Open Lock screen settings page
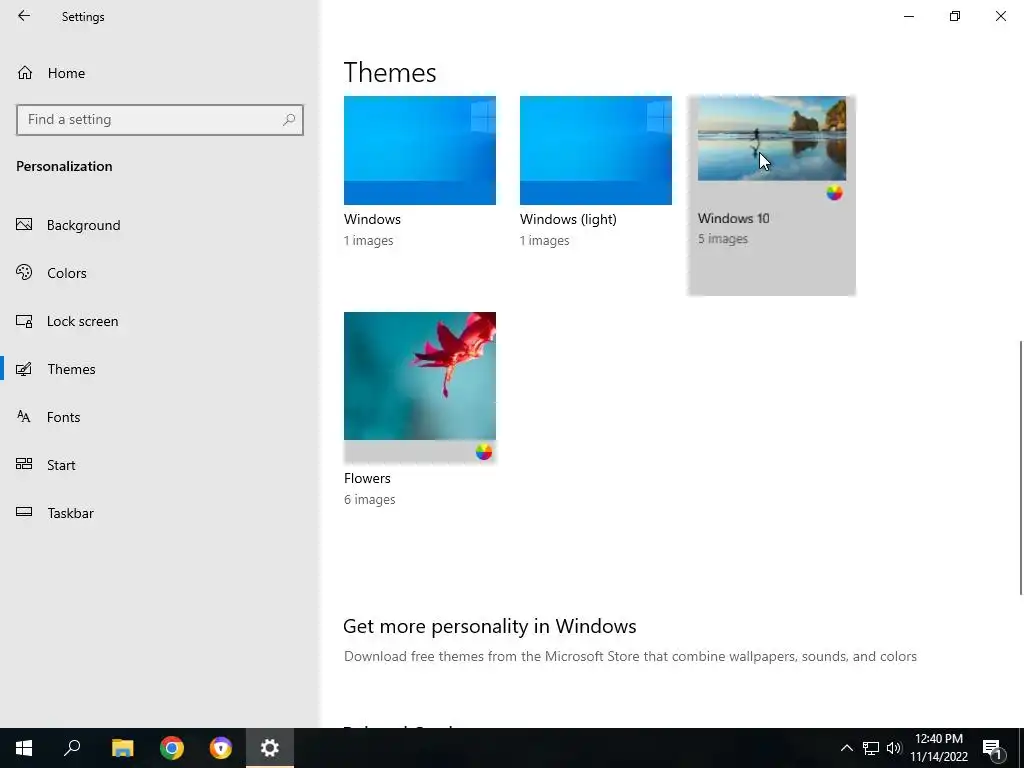This screenshot has height=768, width=1024. pyautogui.click(x=82, y=321)
